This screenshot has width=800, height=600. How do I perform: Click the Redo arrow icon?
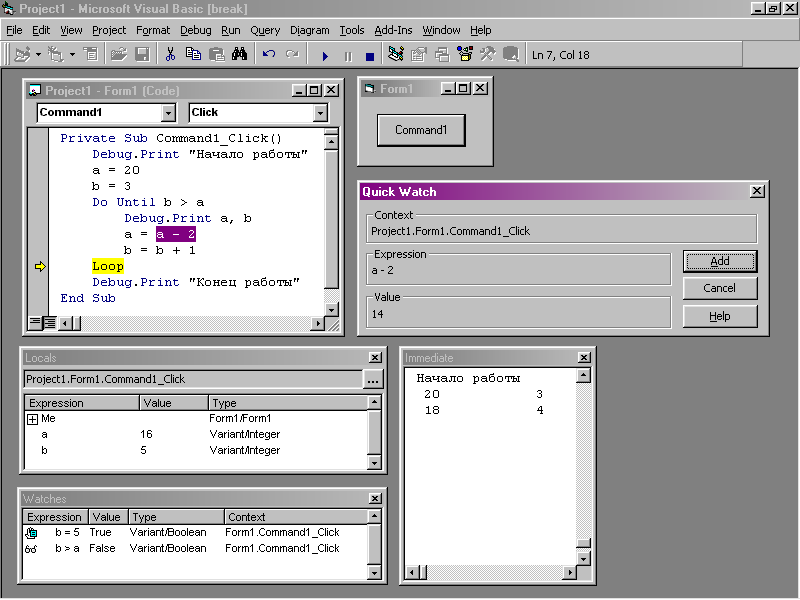(292, 54)
